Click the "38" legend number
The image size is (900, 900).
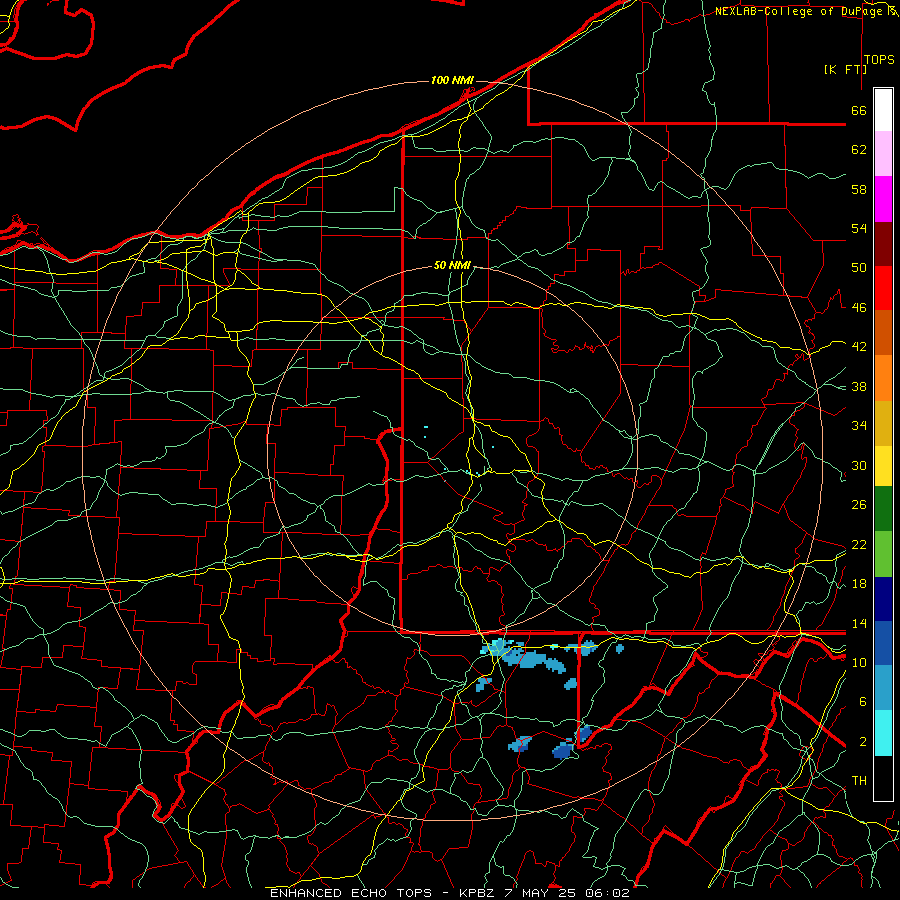(x=859, y=386)
